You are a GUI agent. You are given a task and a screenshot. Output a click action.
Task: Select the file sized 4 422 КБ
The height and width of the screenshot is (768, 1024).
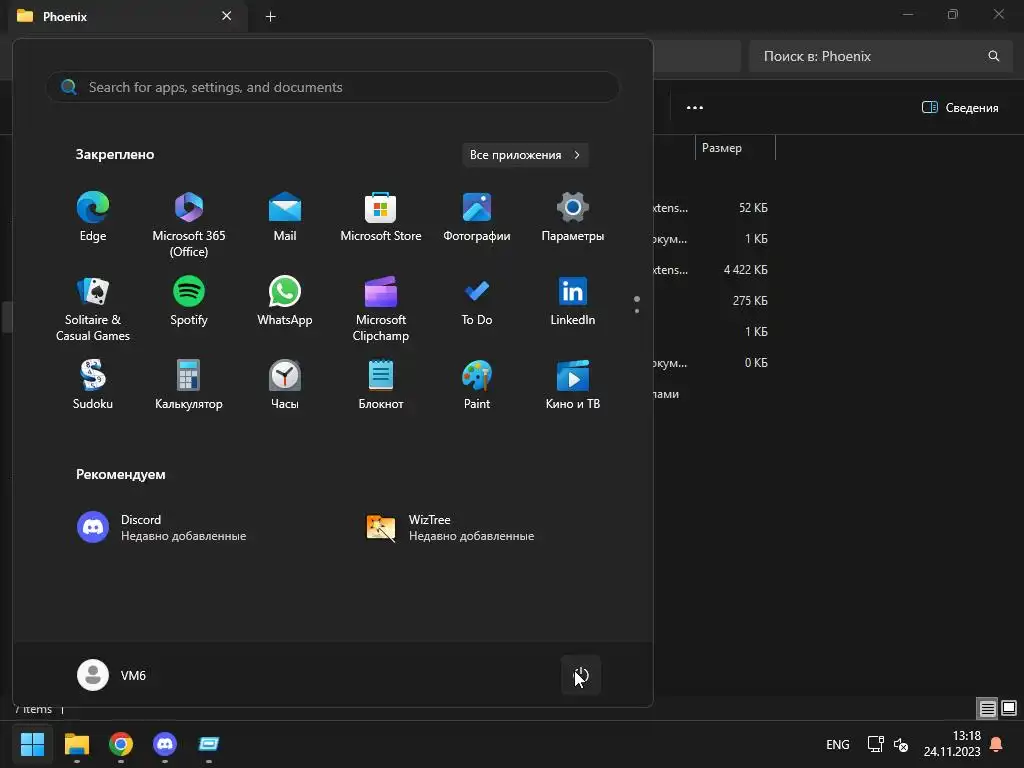(x=746, y=270)
